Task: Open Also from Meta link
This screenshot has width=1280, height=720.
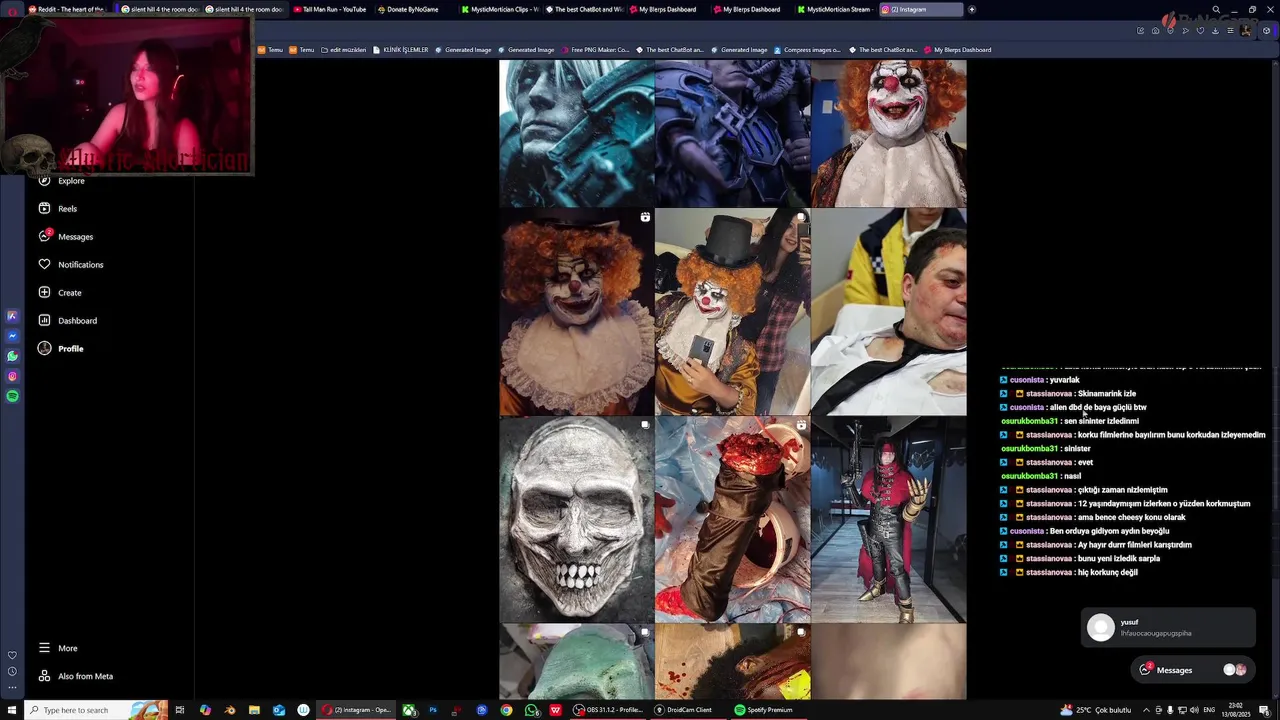Action: click(75, 676)
